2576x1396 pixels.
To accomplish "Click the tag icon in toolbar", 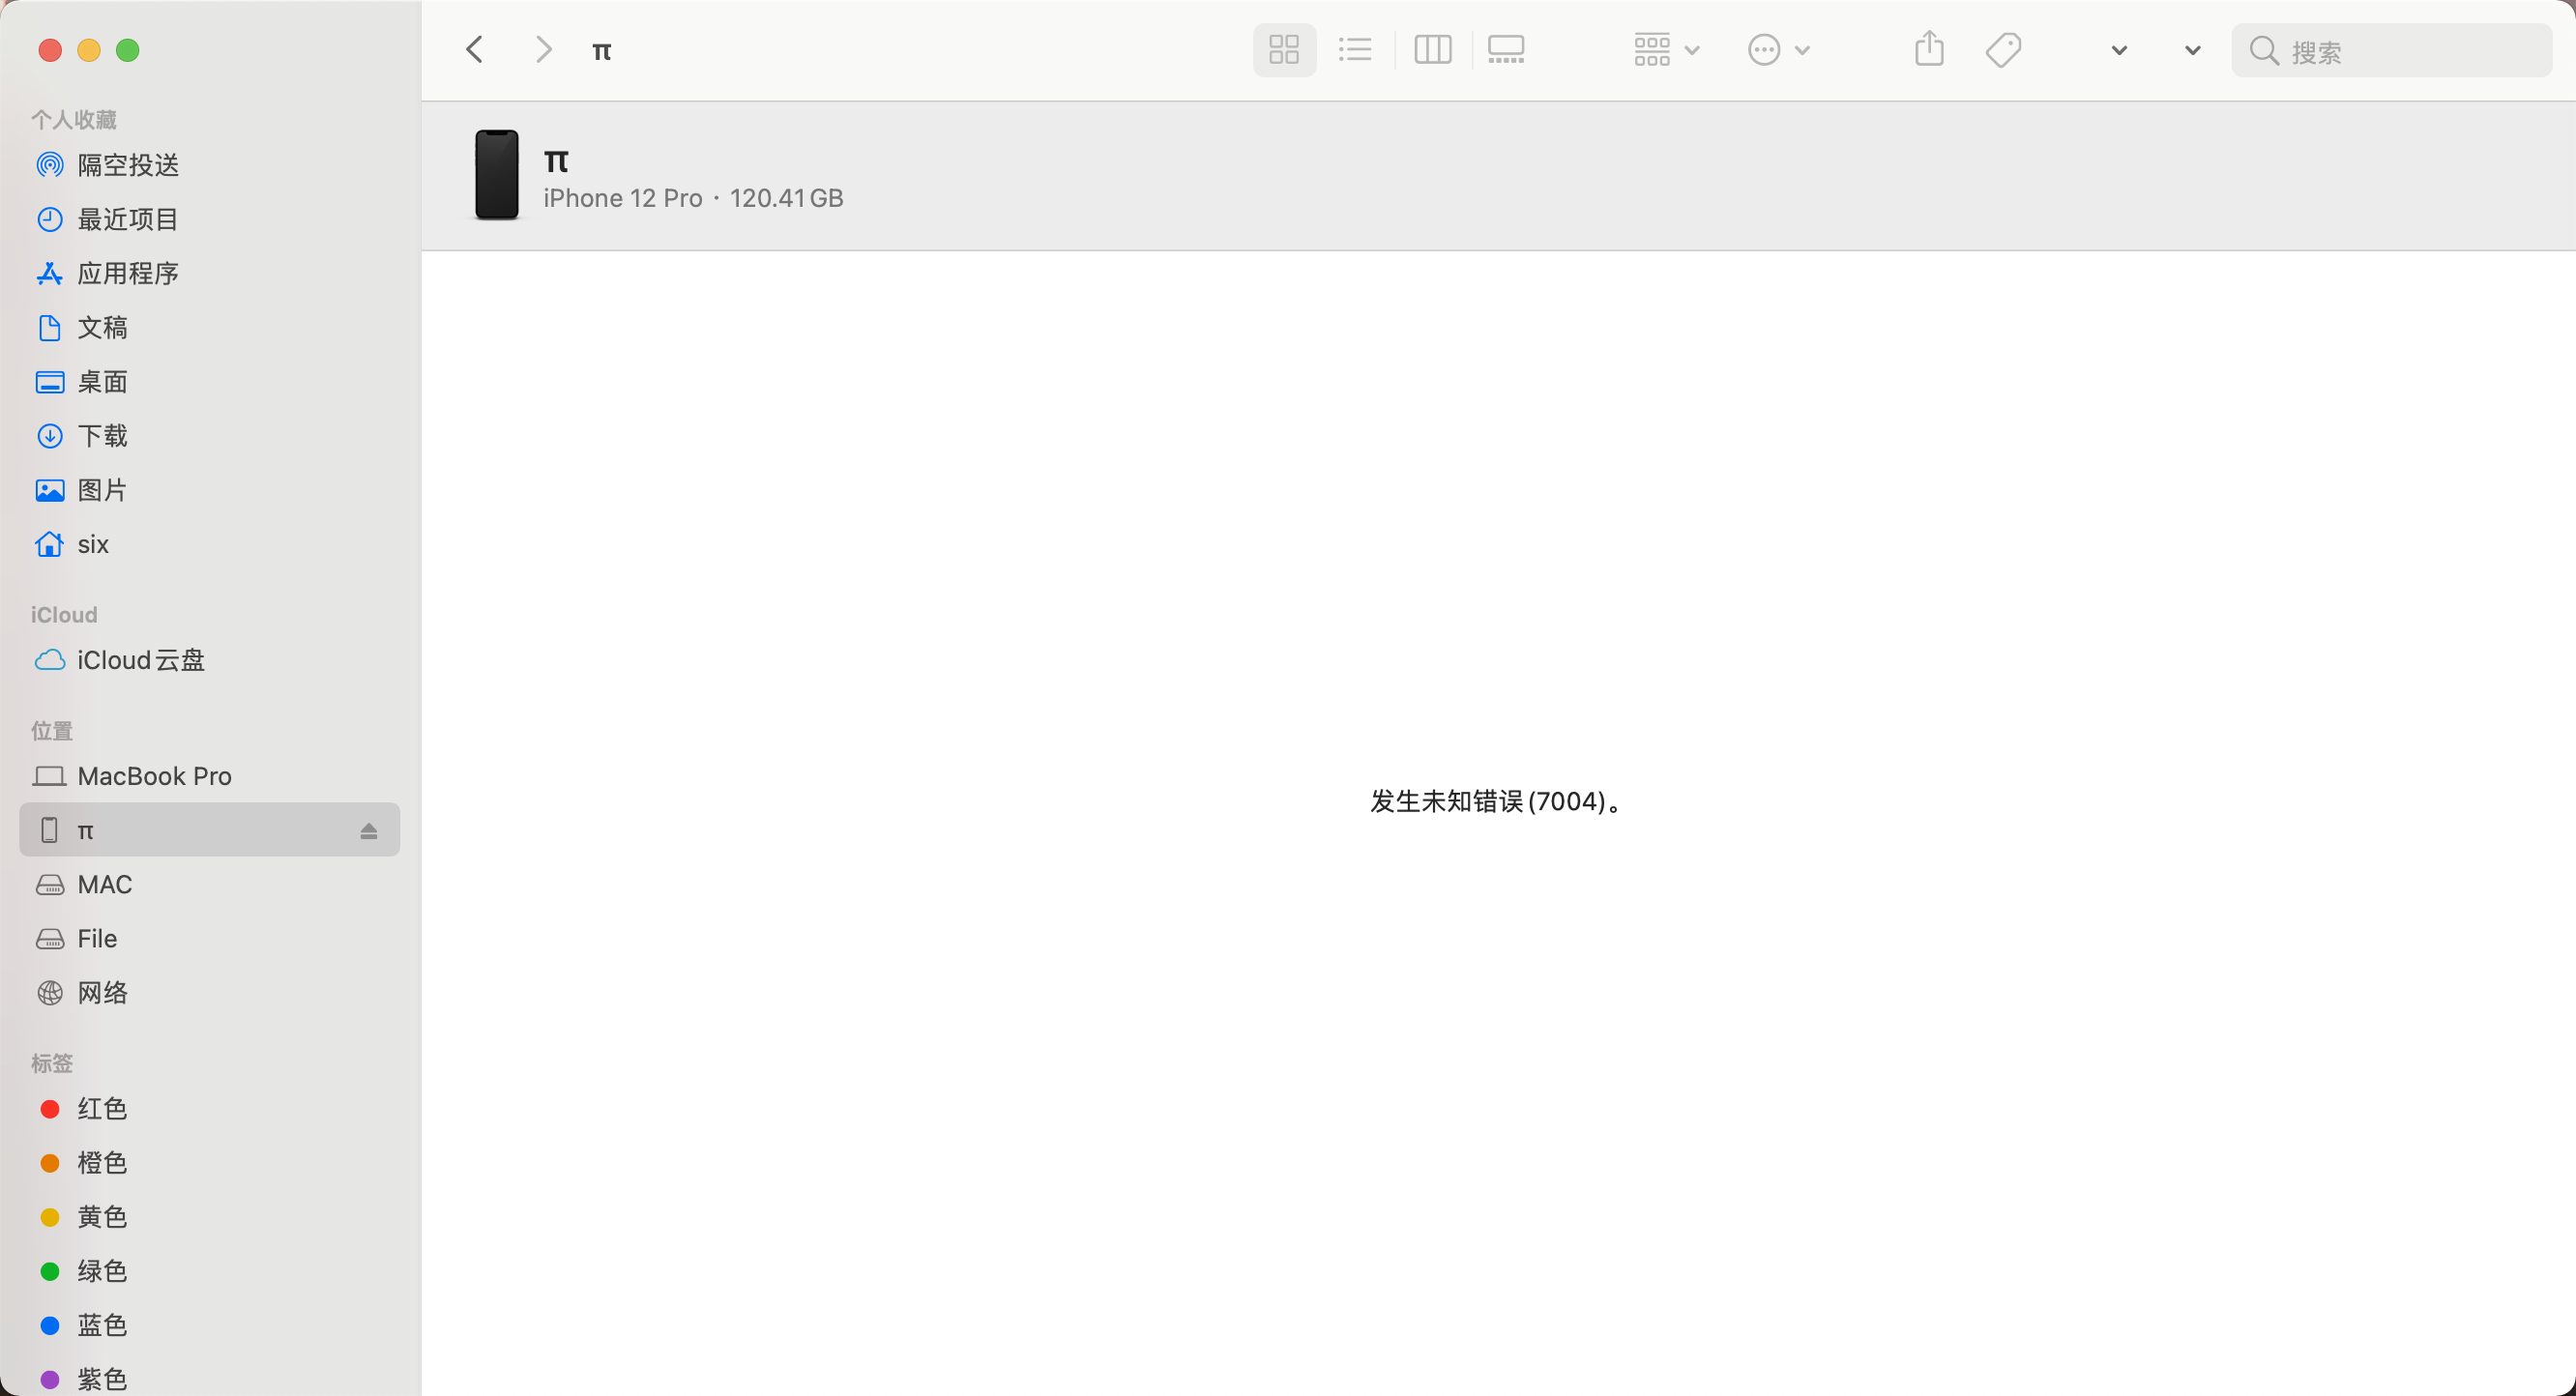I will click(x=2003, y=50).
